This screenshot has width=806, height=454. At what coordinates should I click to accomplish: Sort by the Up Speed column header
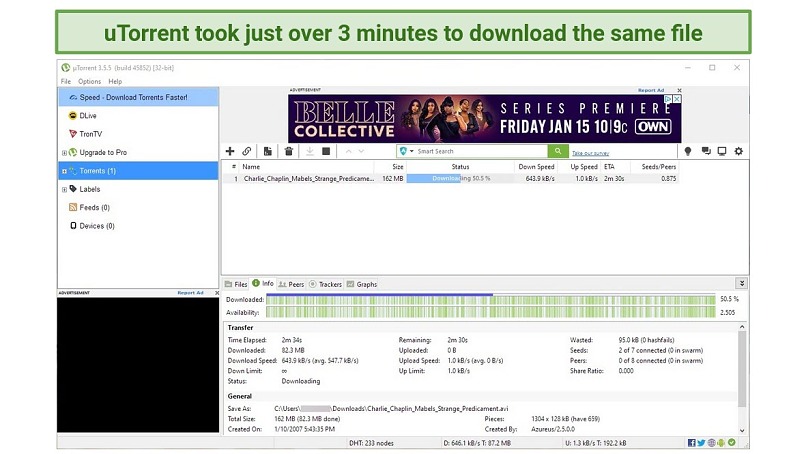579,167
